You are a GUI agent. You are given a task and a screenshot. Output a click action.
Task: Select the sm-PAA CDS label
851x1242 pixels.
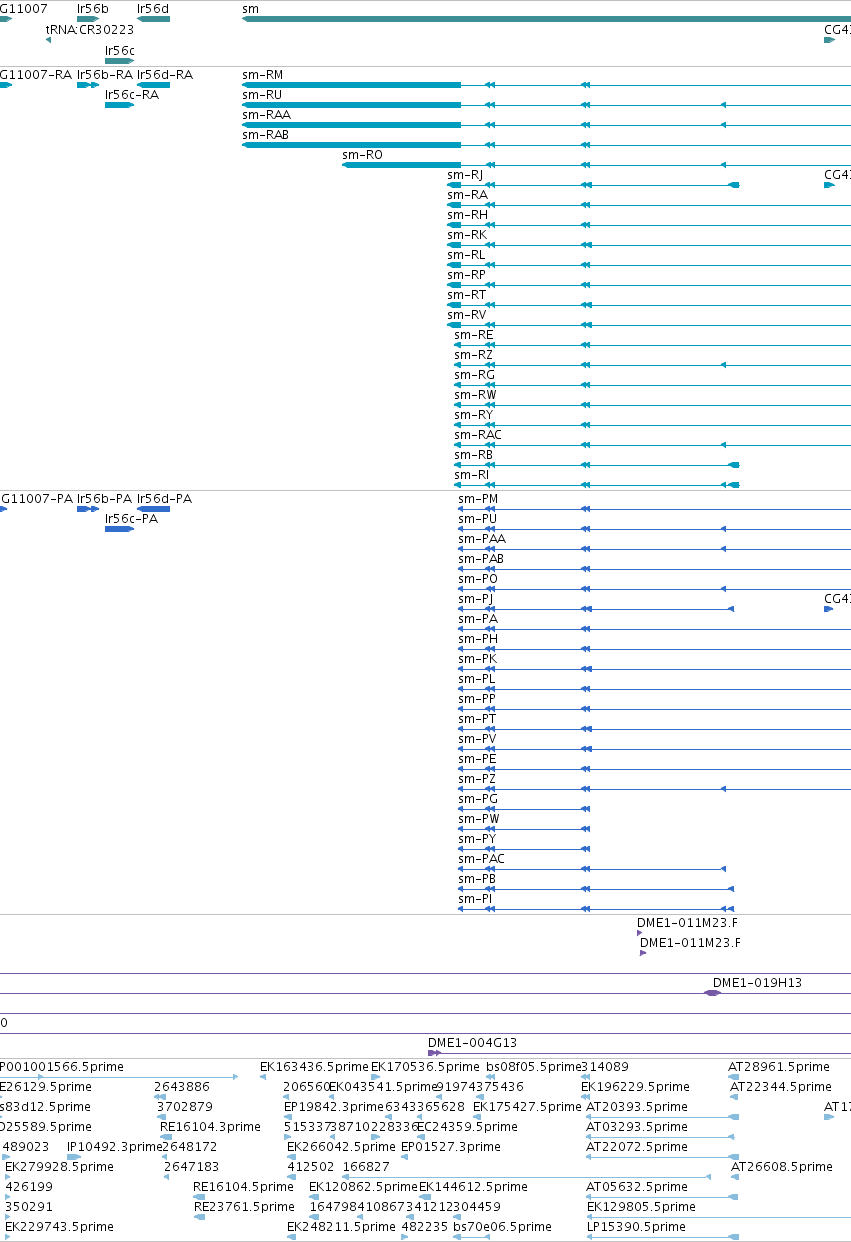[482, 539]
